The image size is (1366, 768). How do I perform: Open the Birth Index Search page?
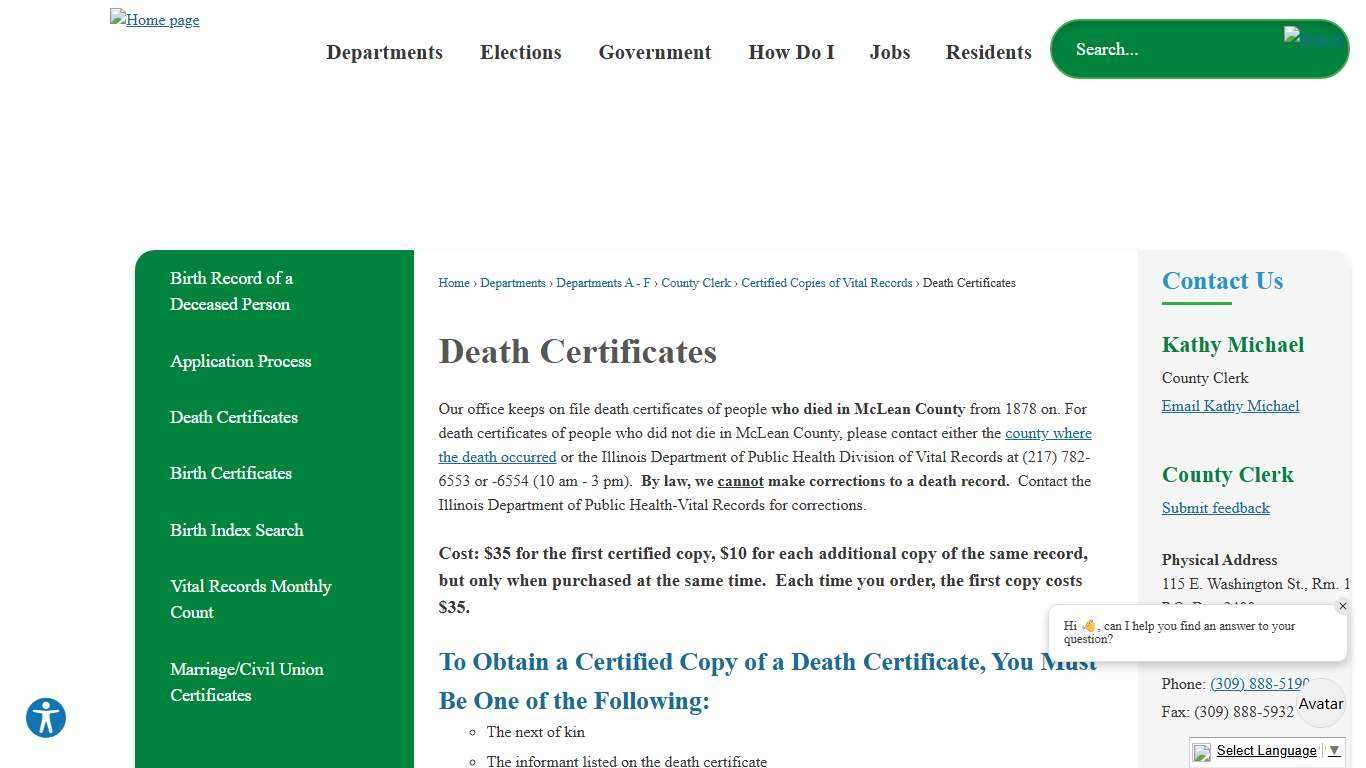pos(237,530)
